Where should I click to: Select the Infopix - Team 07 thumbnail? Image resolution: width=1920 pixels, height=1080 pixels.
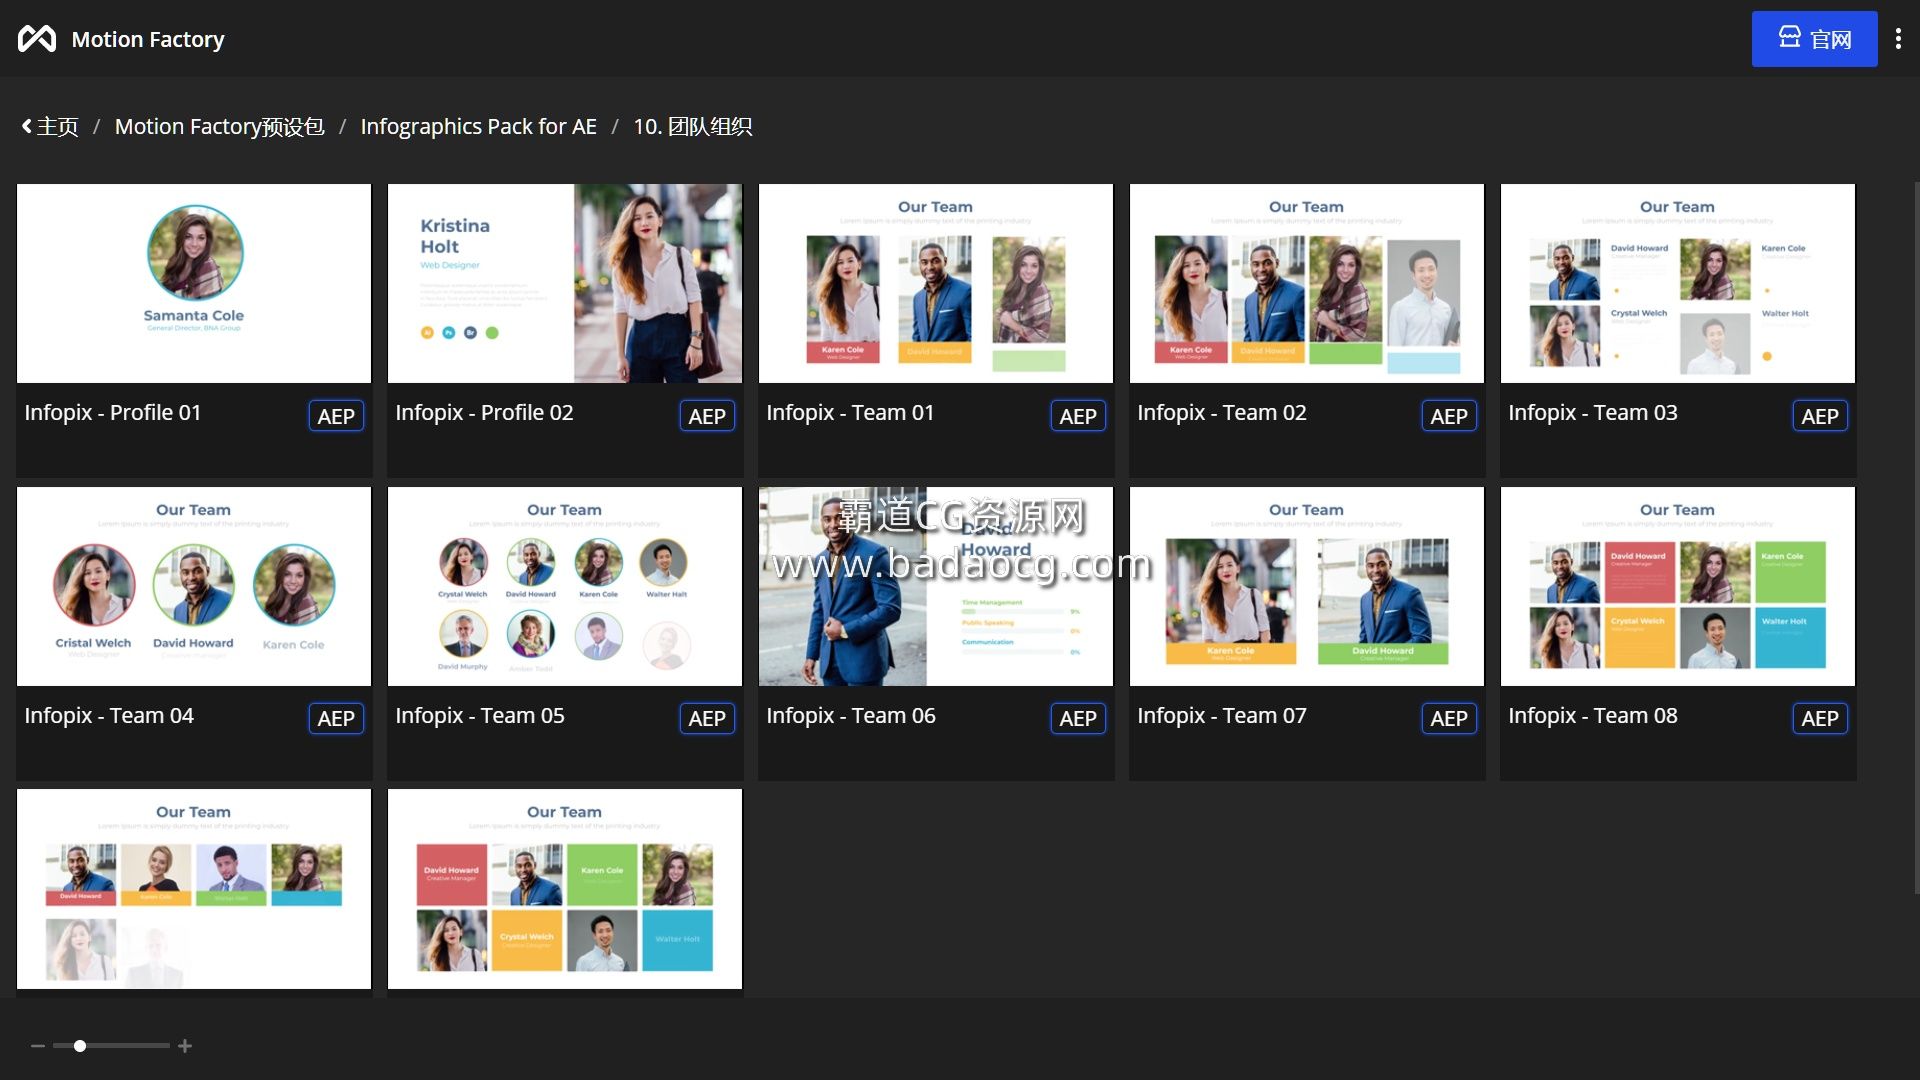(1307, 586)
